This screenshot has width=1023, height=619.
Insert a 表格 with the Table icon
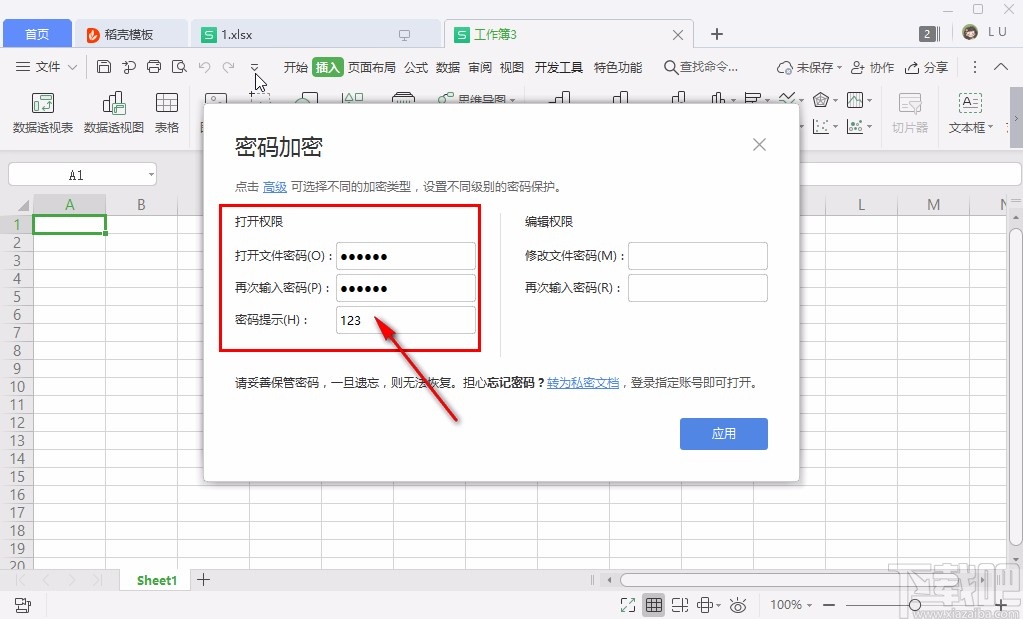pyautogui.click(x=166, y=112)
